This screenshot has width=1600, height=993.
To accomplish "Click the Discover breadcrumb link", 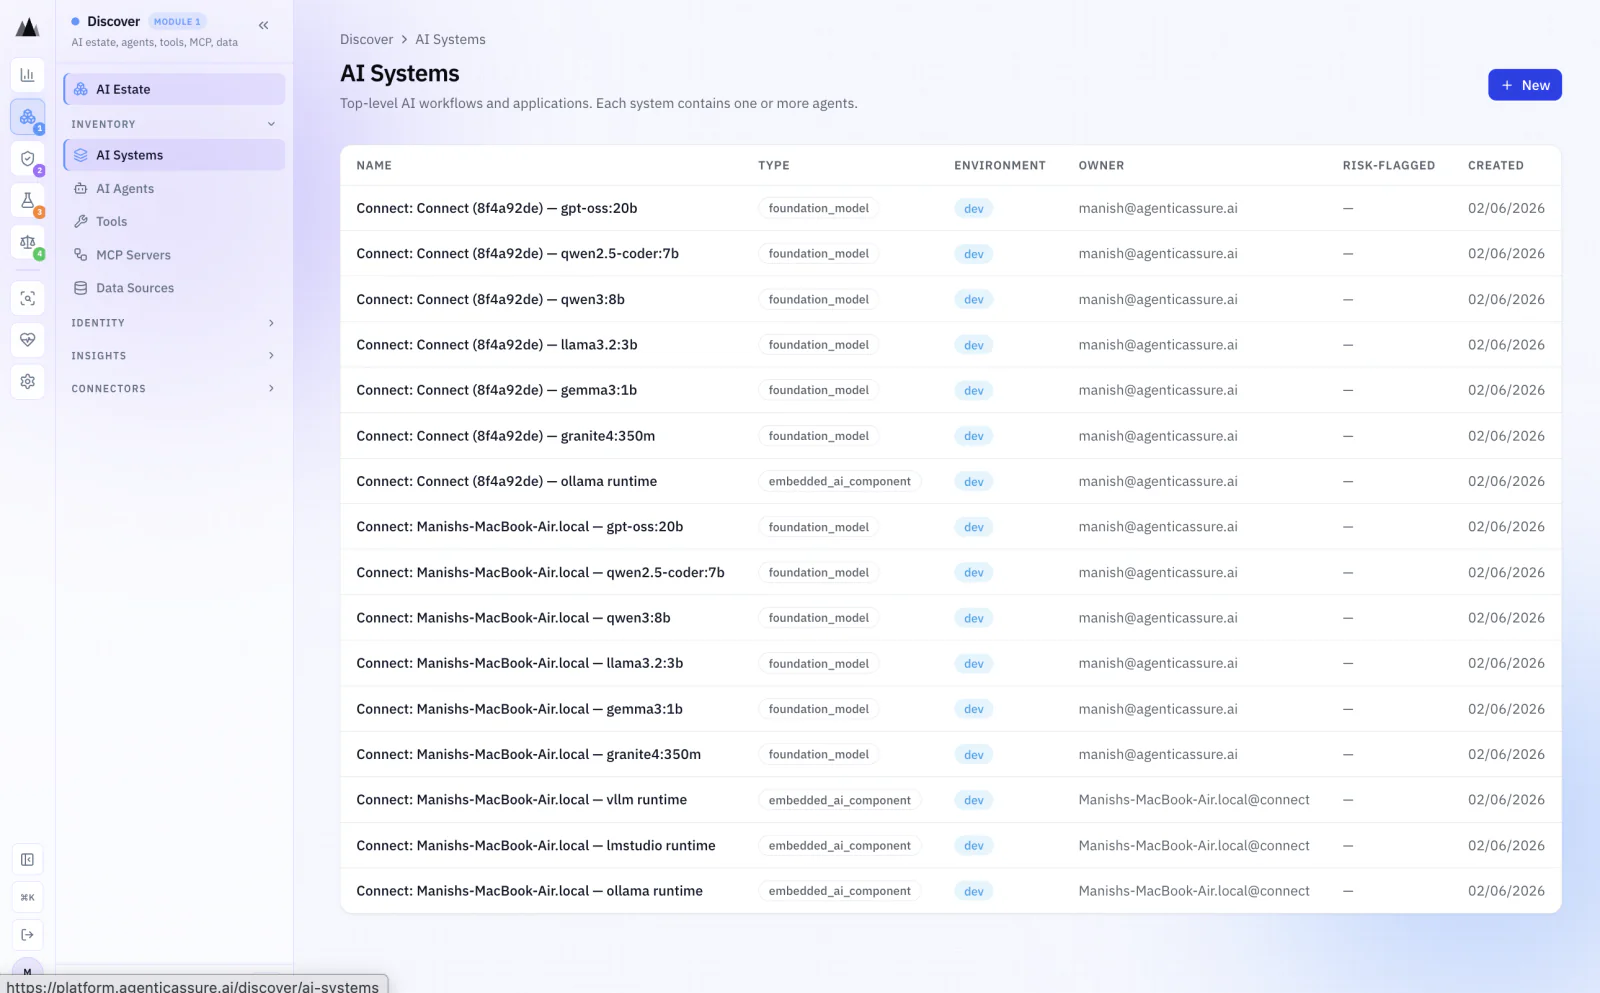I will pos(366,40).
